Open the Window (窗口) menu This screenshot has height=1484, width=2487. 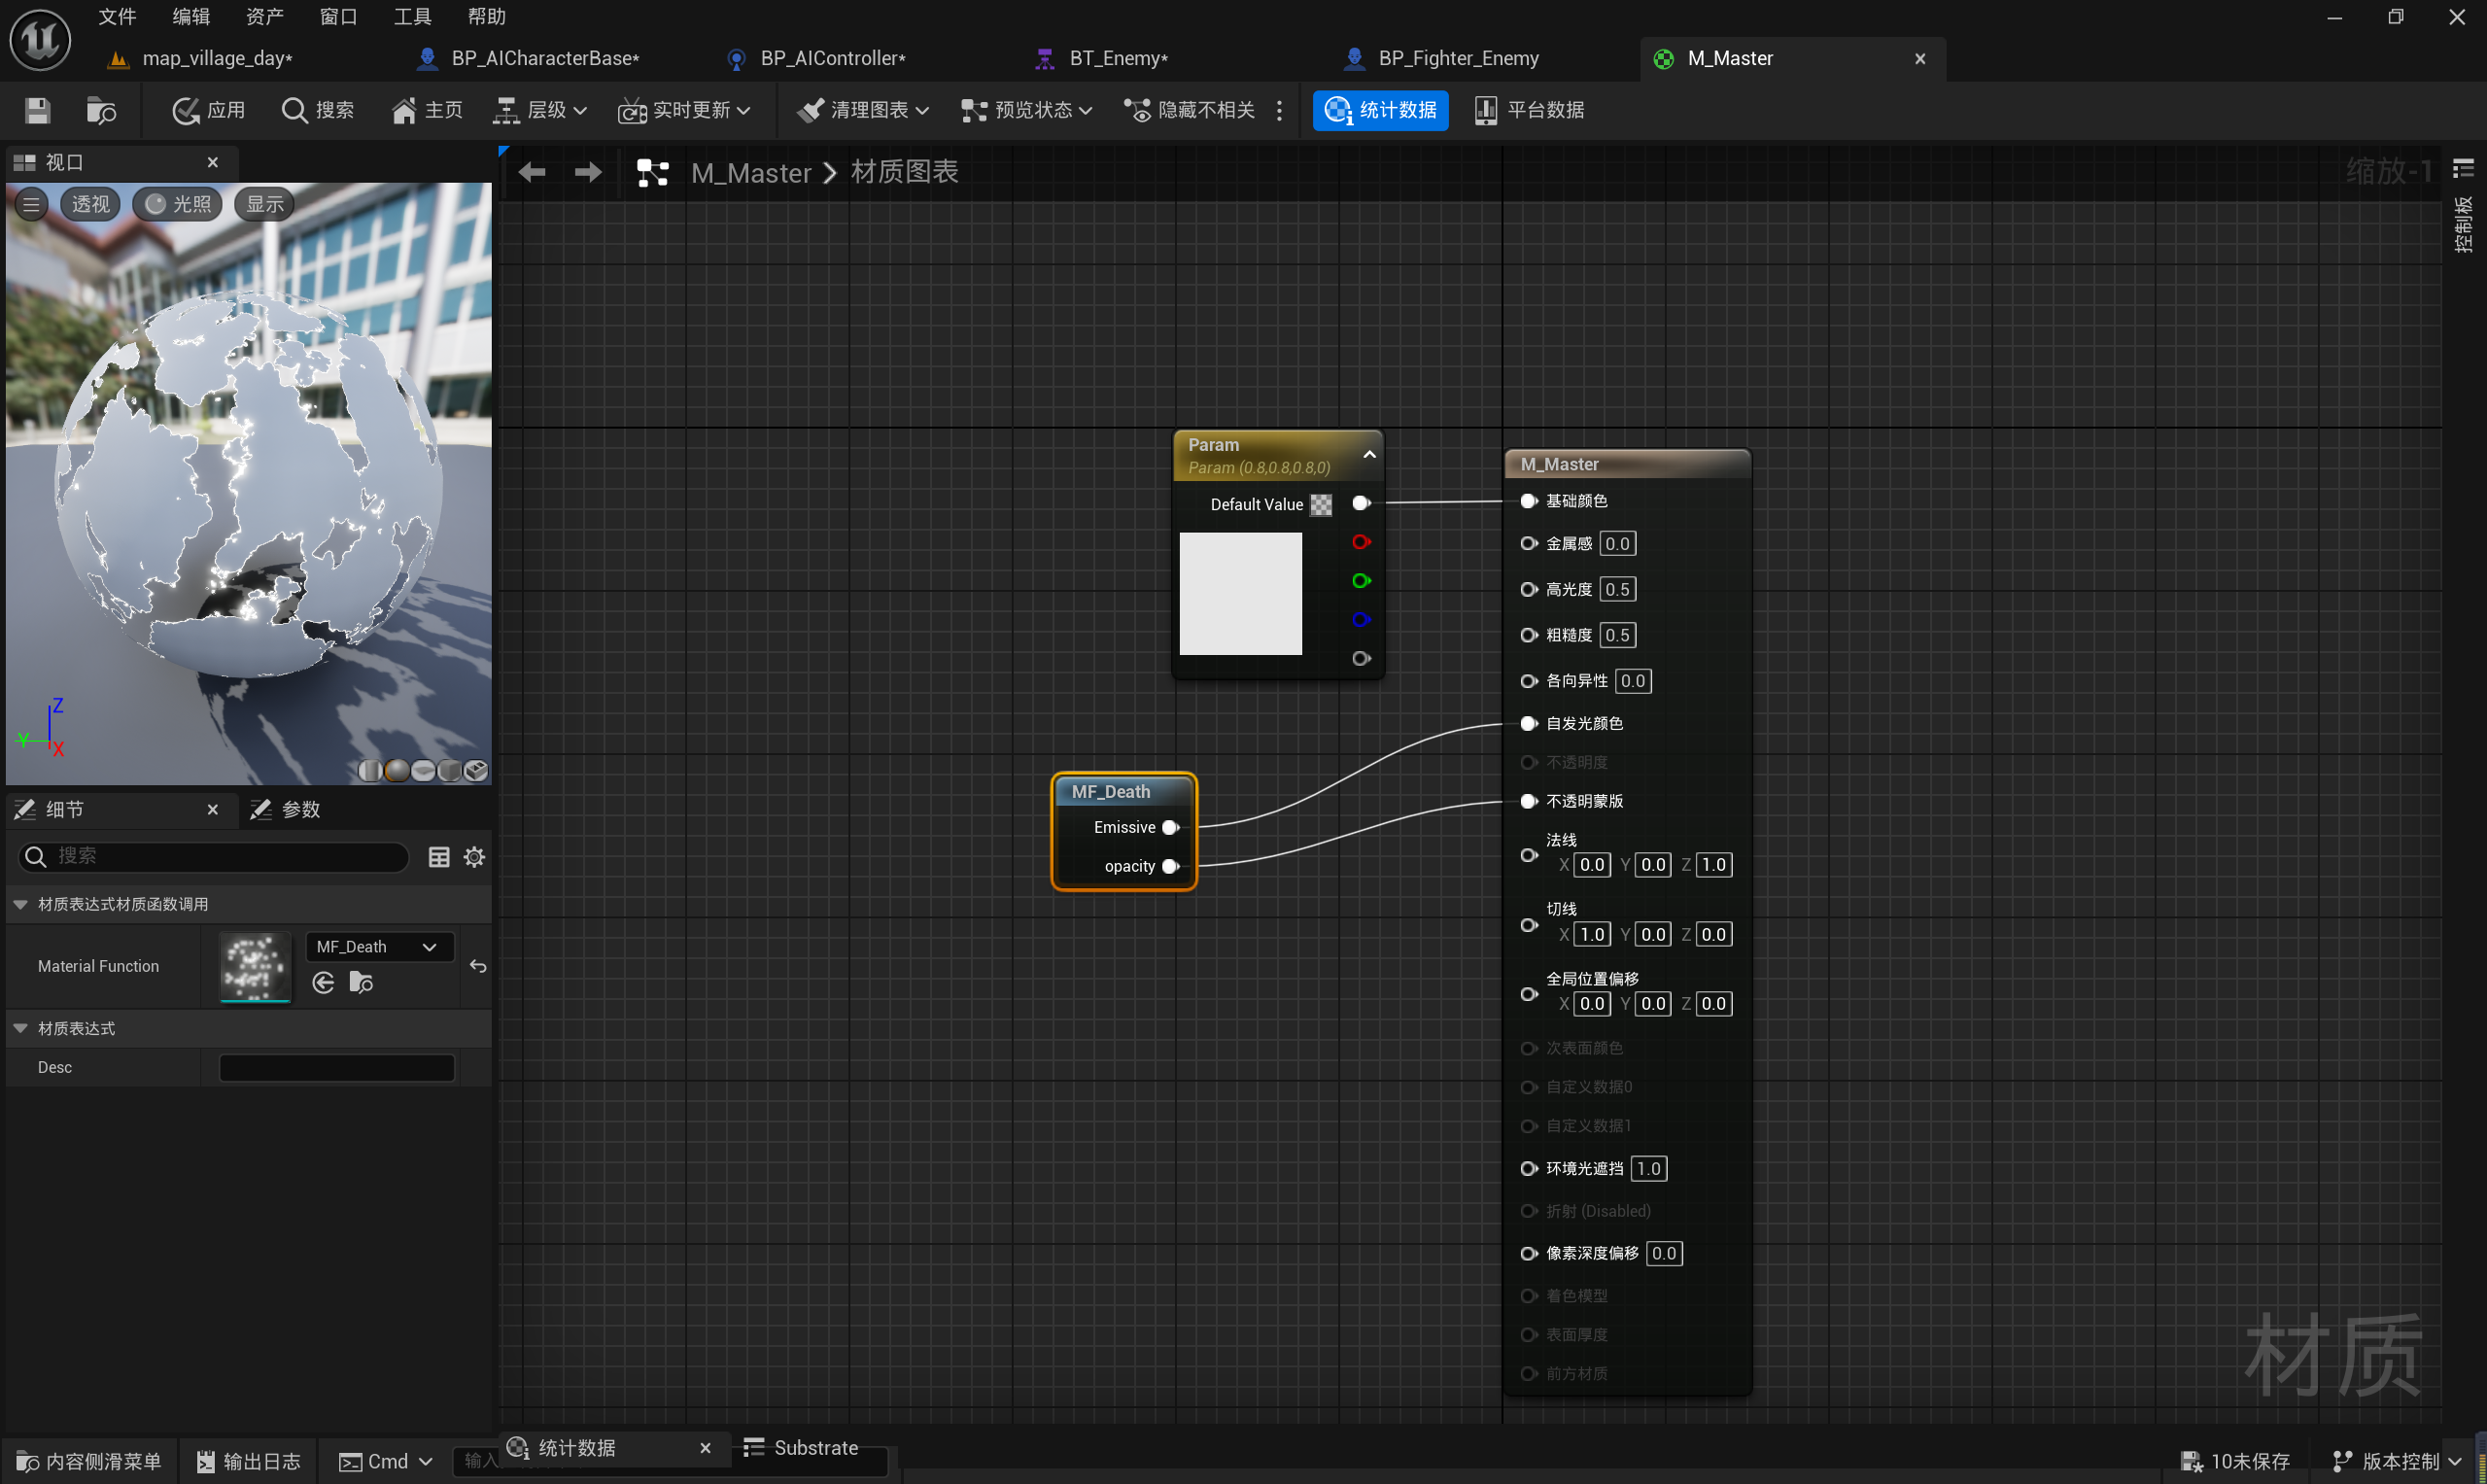pyautogui.click(x=338, y=17)
